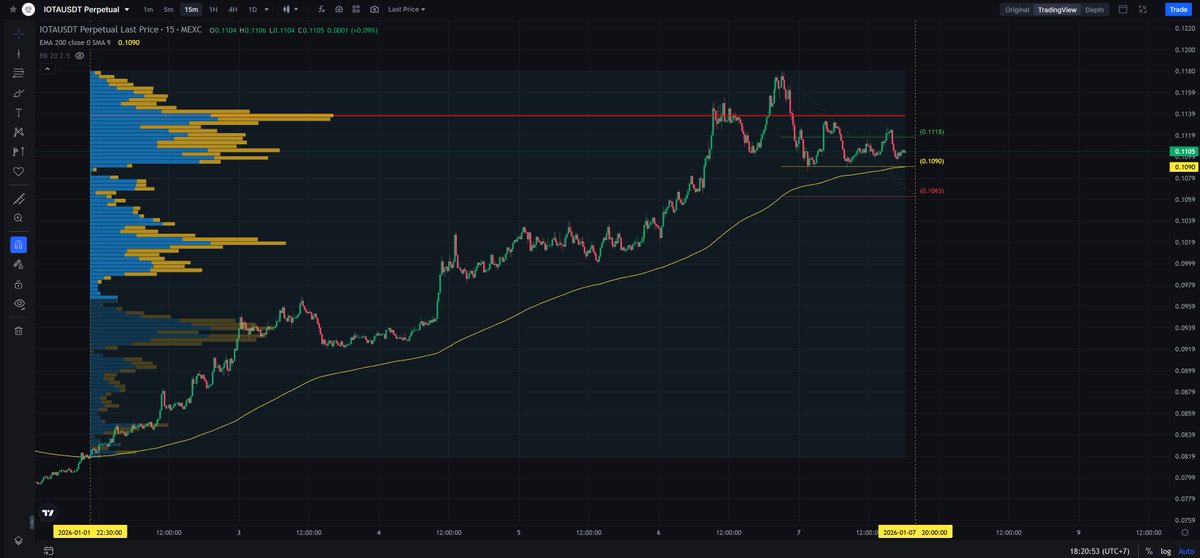Image resolution: width=1200 pixels, height=558 pixels.
Task: Open the chart settings next to indicators
Action: [x=340, y=9]
